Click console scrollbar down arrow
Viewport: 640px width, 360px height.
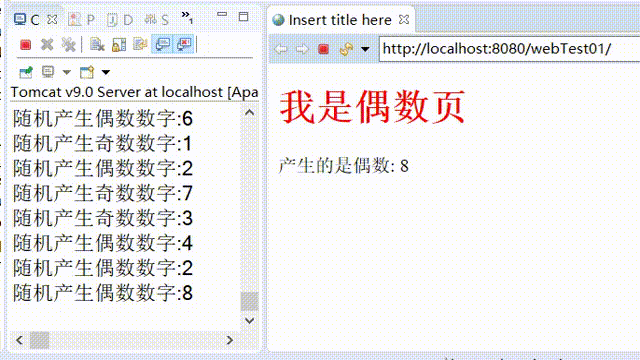(249, 320)
